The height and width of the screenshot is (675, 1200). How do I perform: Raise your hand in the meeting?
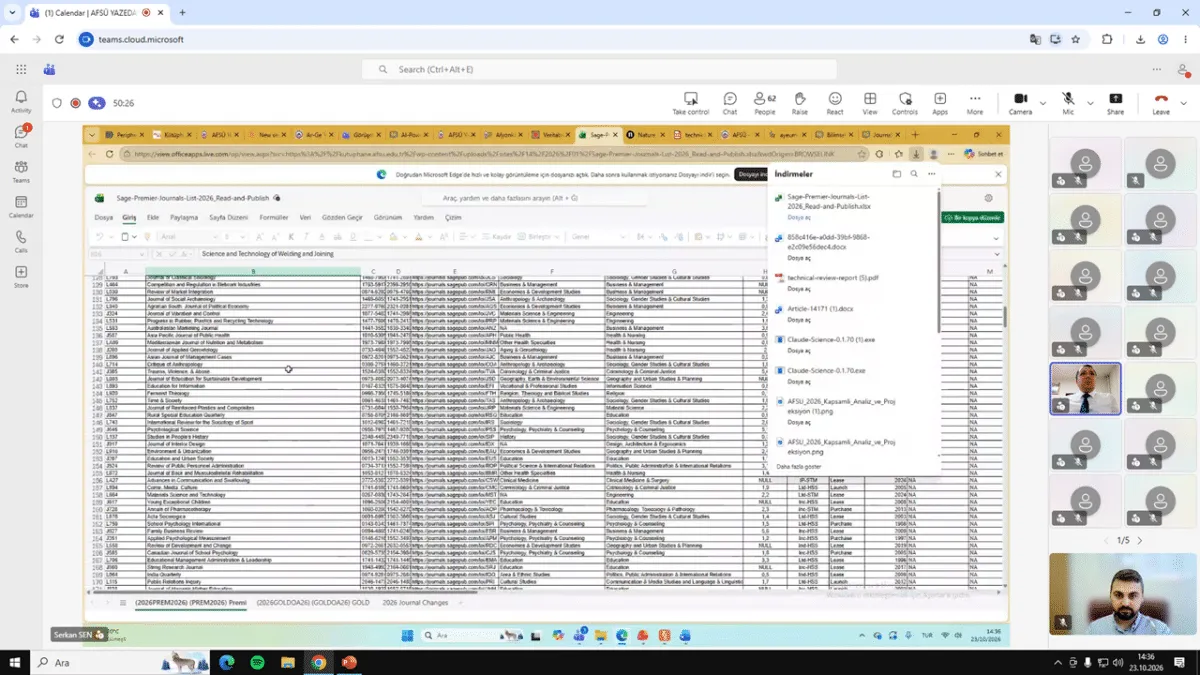coord(800,103)
